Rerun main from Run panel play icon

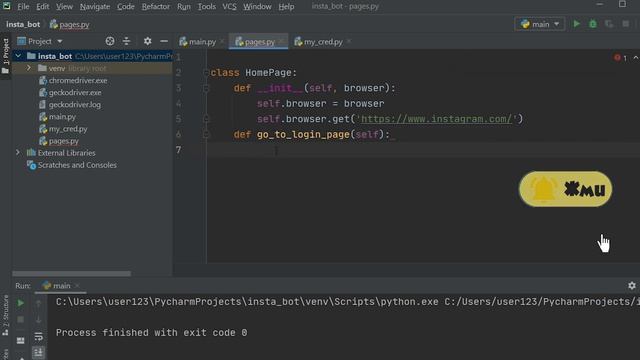tap(20, 303)
